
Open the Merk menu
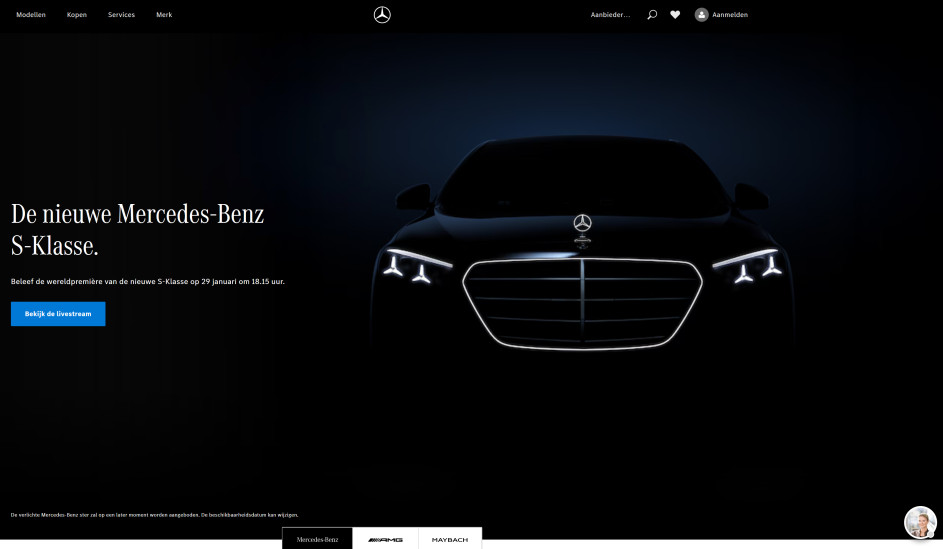click(x=164, y=15)
